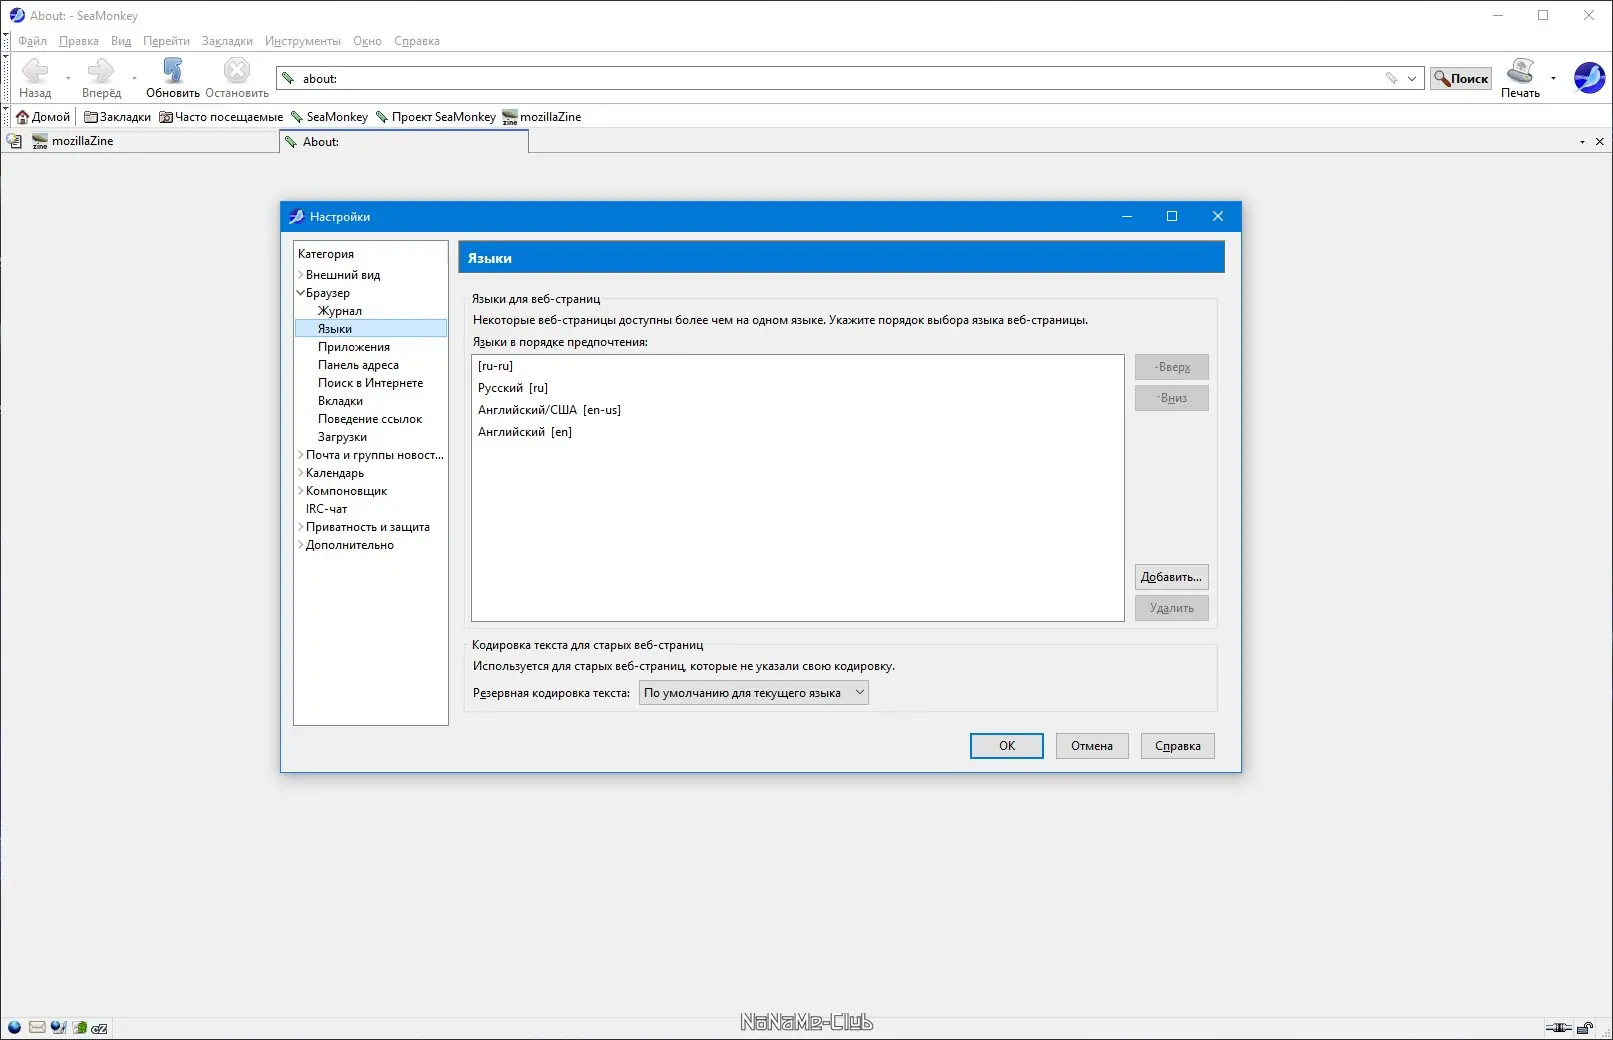
Task: Open the Файл menu
Action: pos(32,41)
